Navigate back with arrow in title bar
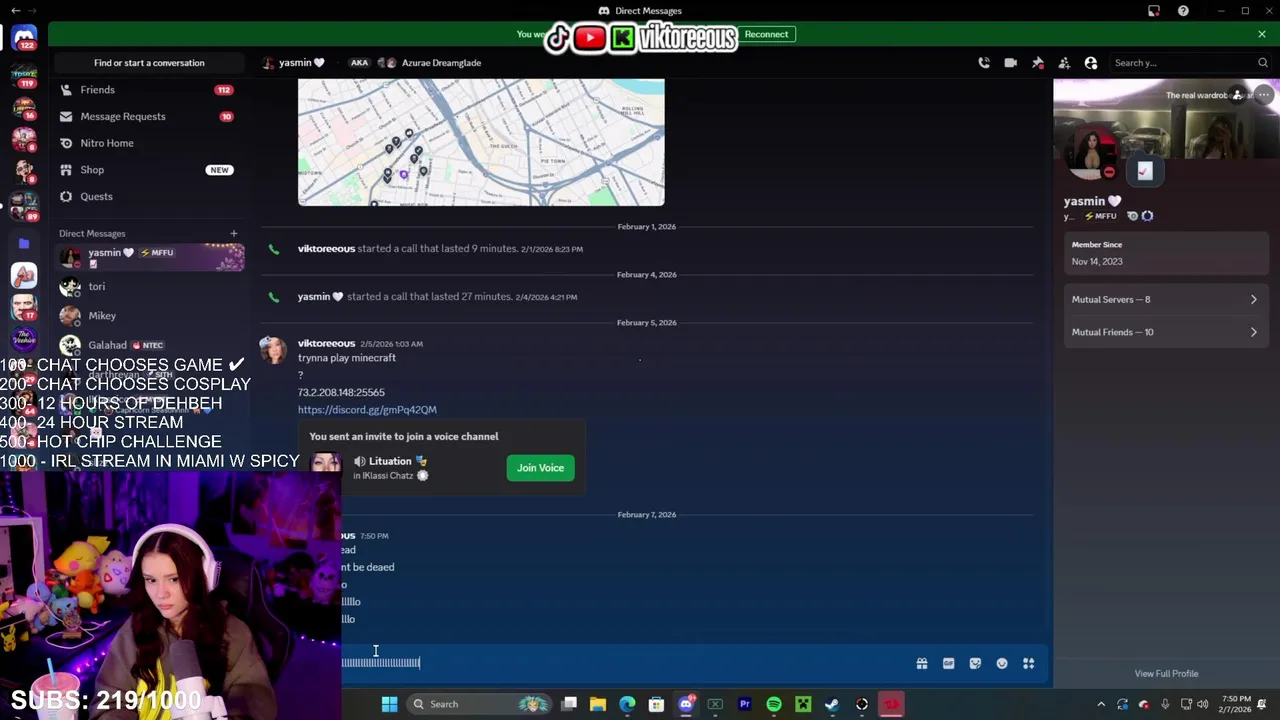This screenshot has width=1280, height=720. point(15,11)
